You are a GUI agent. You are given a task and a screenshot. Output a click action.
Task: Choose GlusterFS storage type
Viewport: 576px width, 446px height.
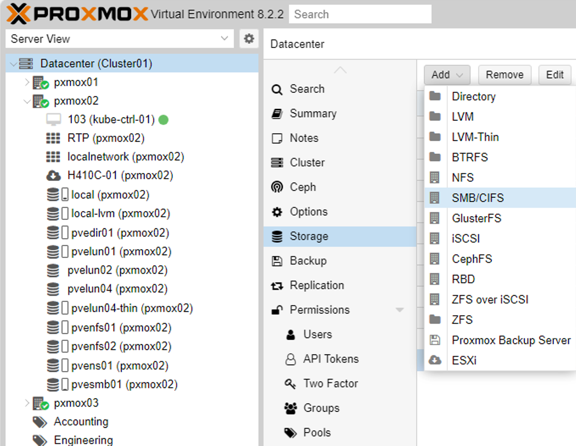click(x=500, y=218)
